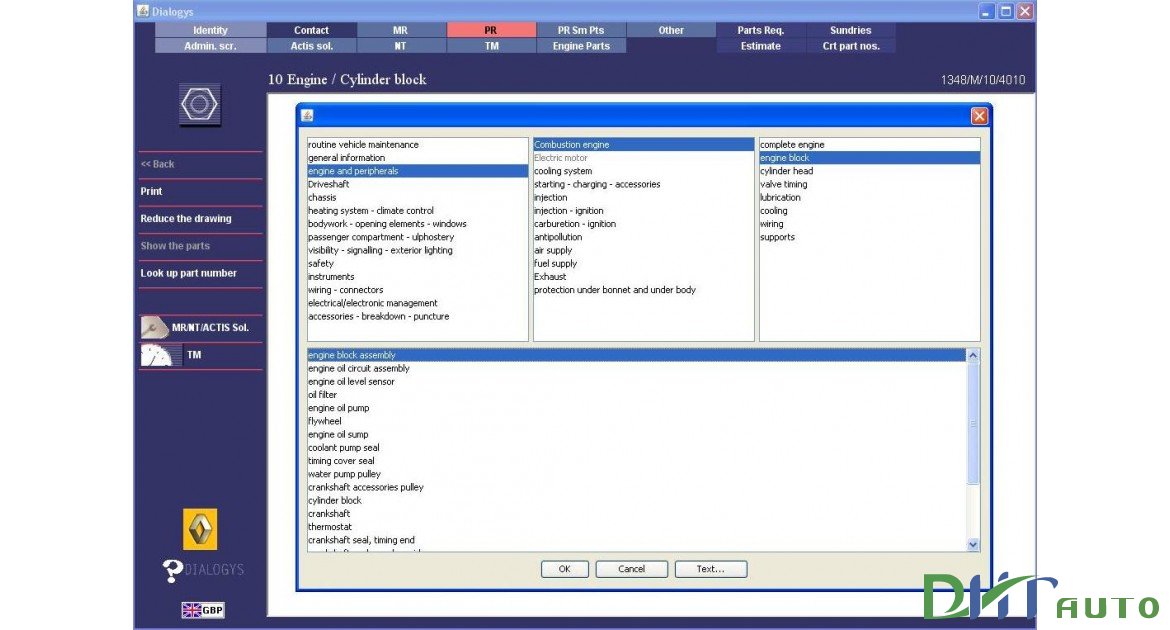Viewport: 1170px width, 630px height.
Task: Click the hexagon bolt emblem in the sidebar
Action: tap(199, 103)
